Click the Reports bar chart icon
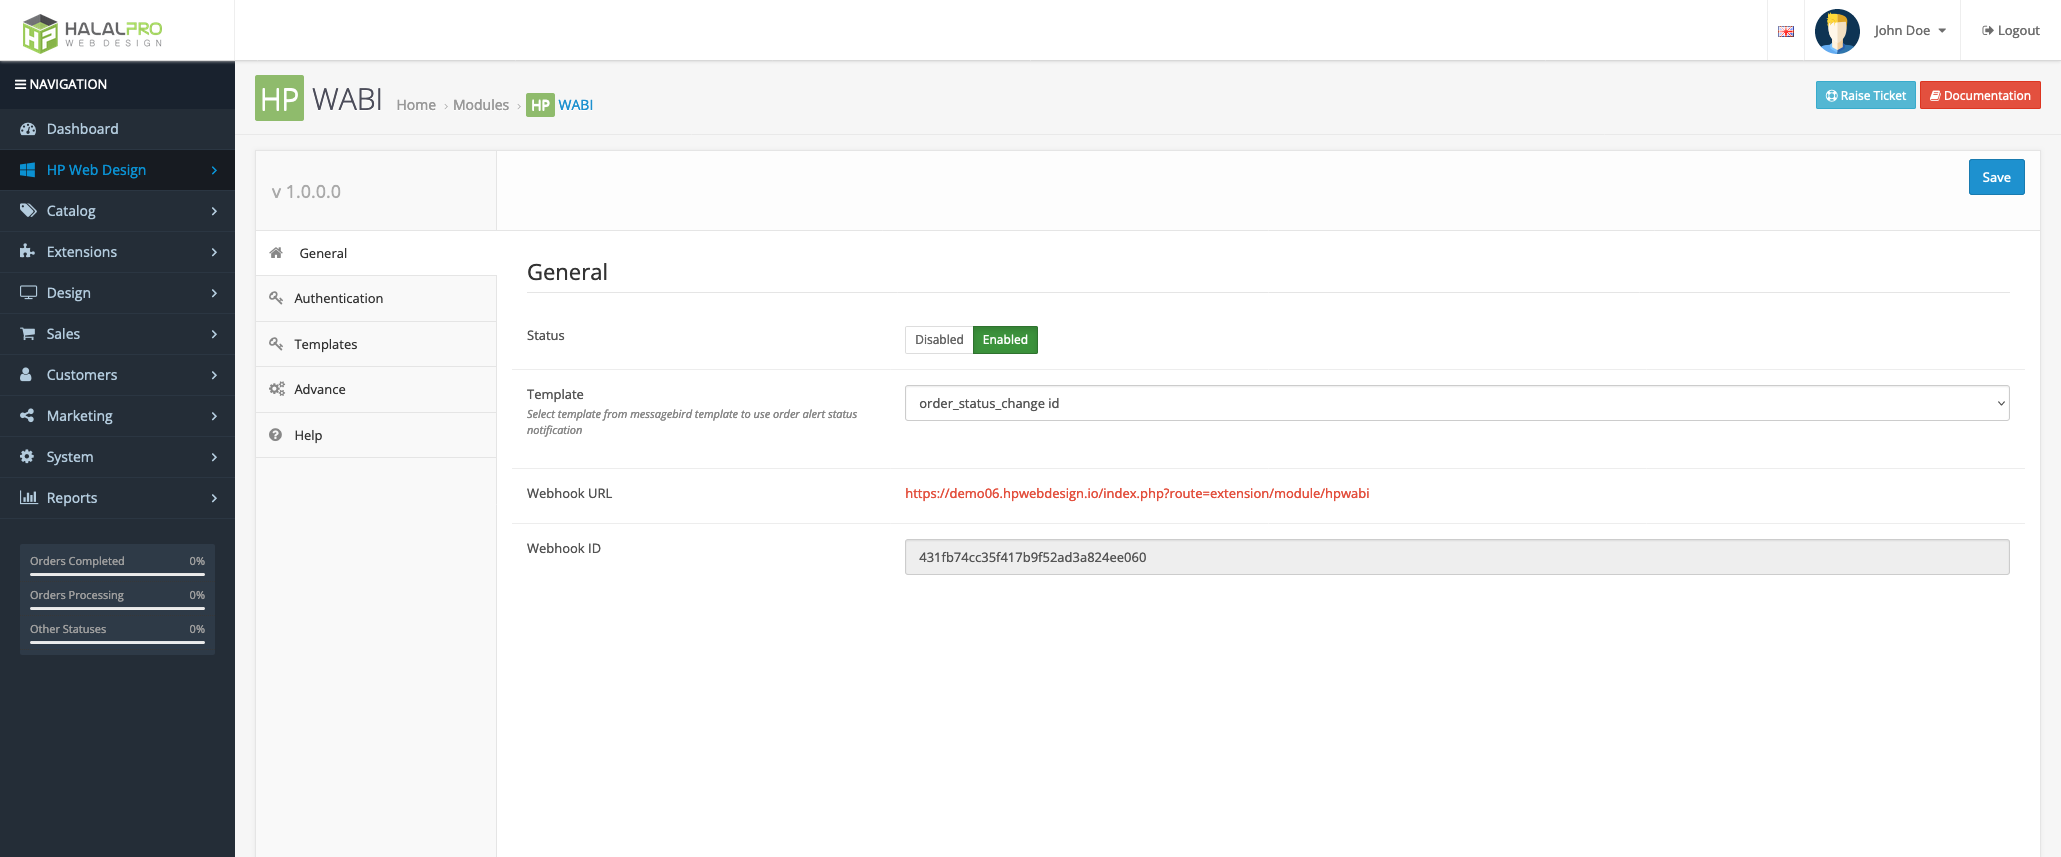This screenshot has width=2061, height=857. (28, 498)
